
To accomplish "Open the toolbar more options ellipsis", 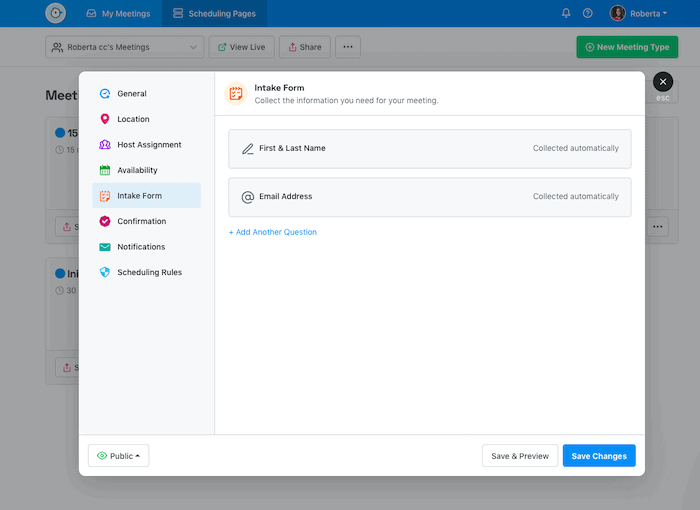I will pos(348,47).
